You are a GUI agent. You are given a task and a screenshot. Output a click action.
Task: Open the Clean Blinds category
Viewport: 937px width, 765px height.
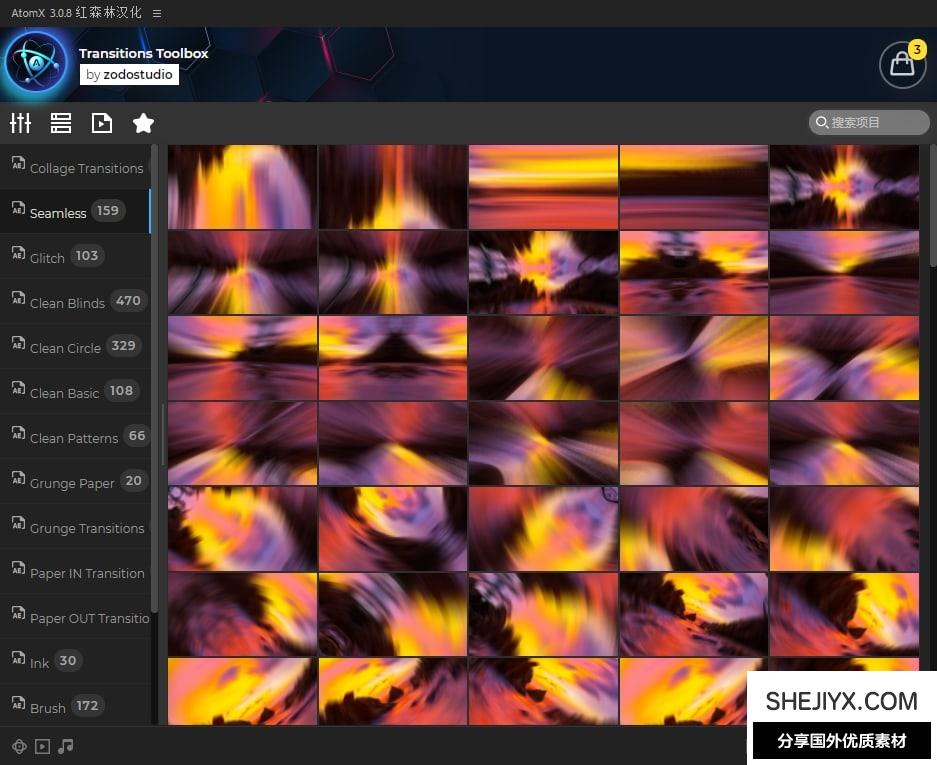(x=67, y=303)
